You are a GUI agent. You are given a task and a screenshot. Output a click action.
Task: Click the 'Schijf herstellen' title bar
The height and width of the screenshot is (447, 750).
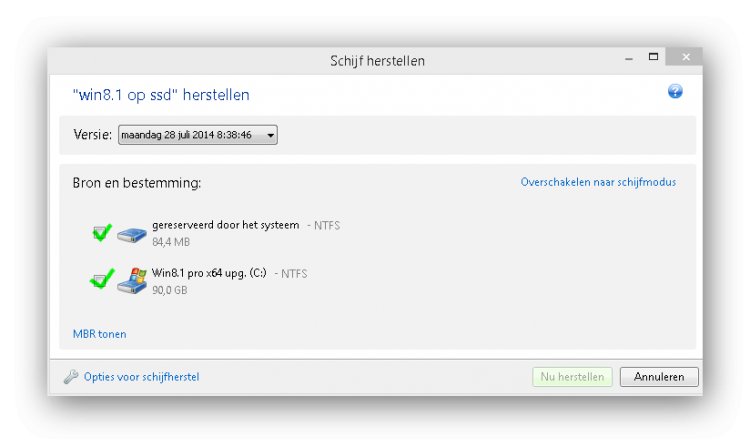(377, 61)
